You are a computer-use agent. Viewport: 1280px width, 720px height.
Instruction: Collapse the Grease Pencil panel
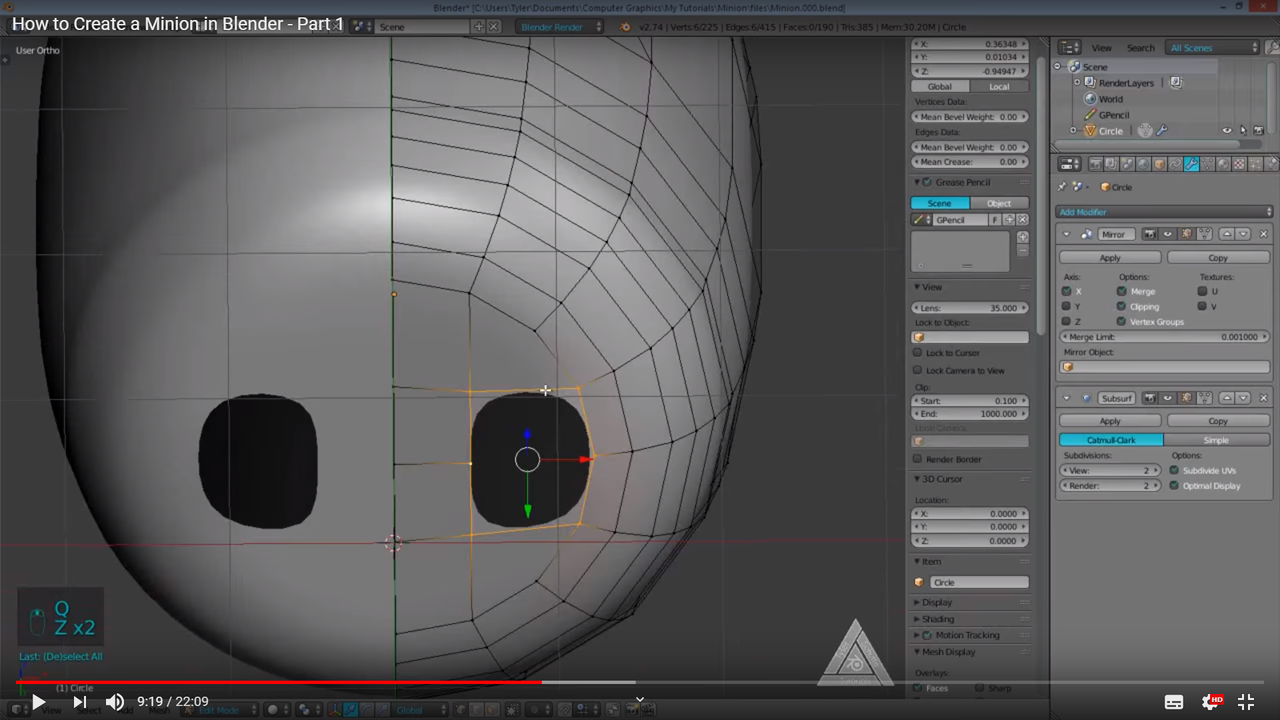[x=917, y=182]
